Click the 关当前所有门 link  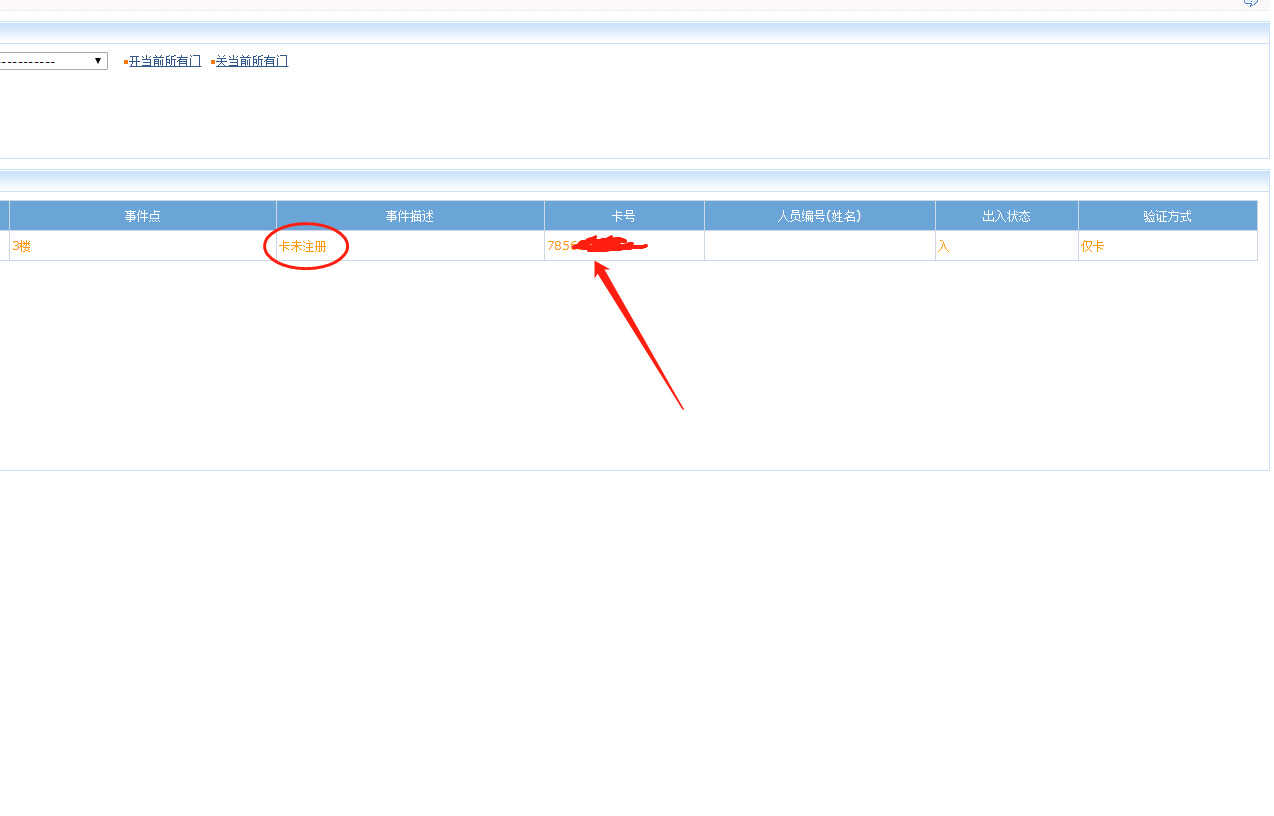tap(252, 61)
